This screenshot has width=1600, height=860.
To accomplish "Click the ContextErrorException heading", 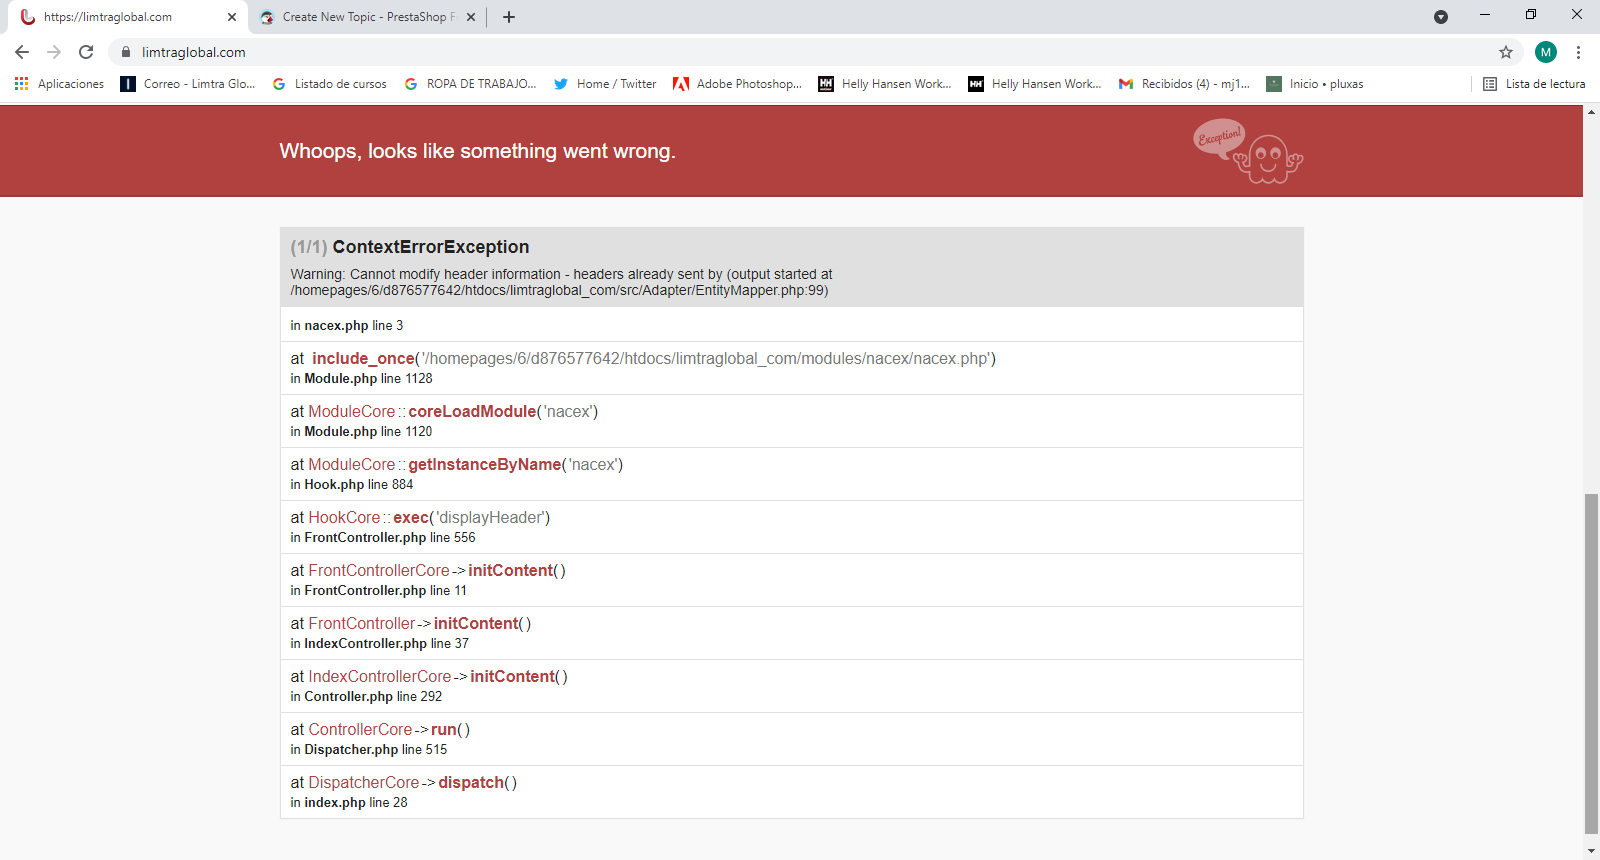I will click(x=431, y=247).
